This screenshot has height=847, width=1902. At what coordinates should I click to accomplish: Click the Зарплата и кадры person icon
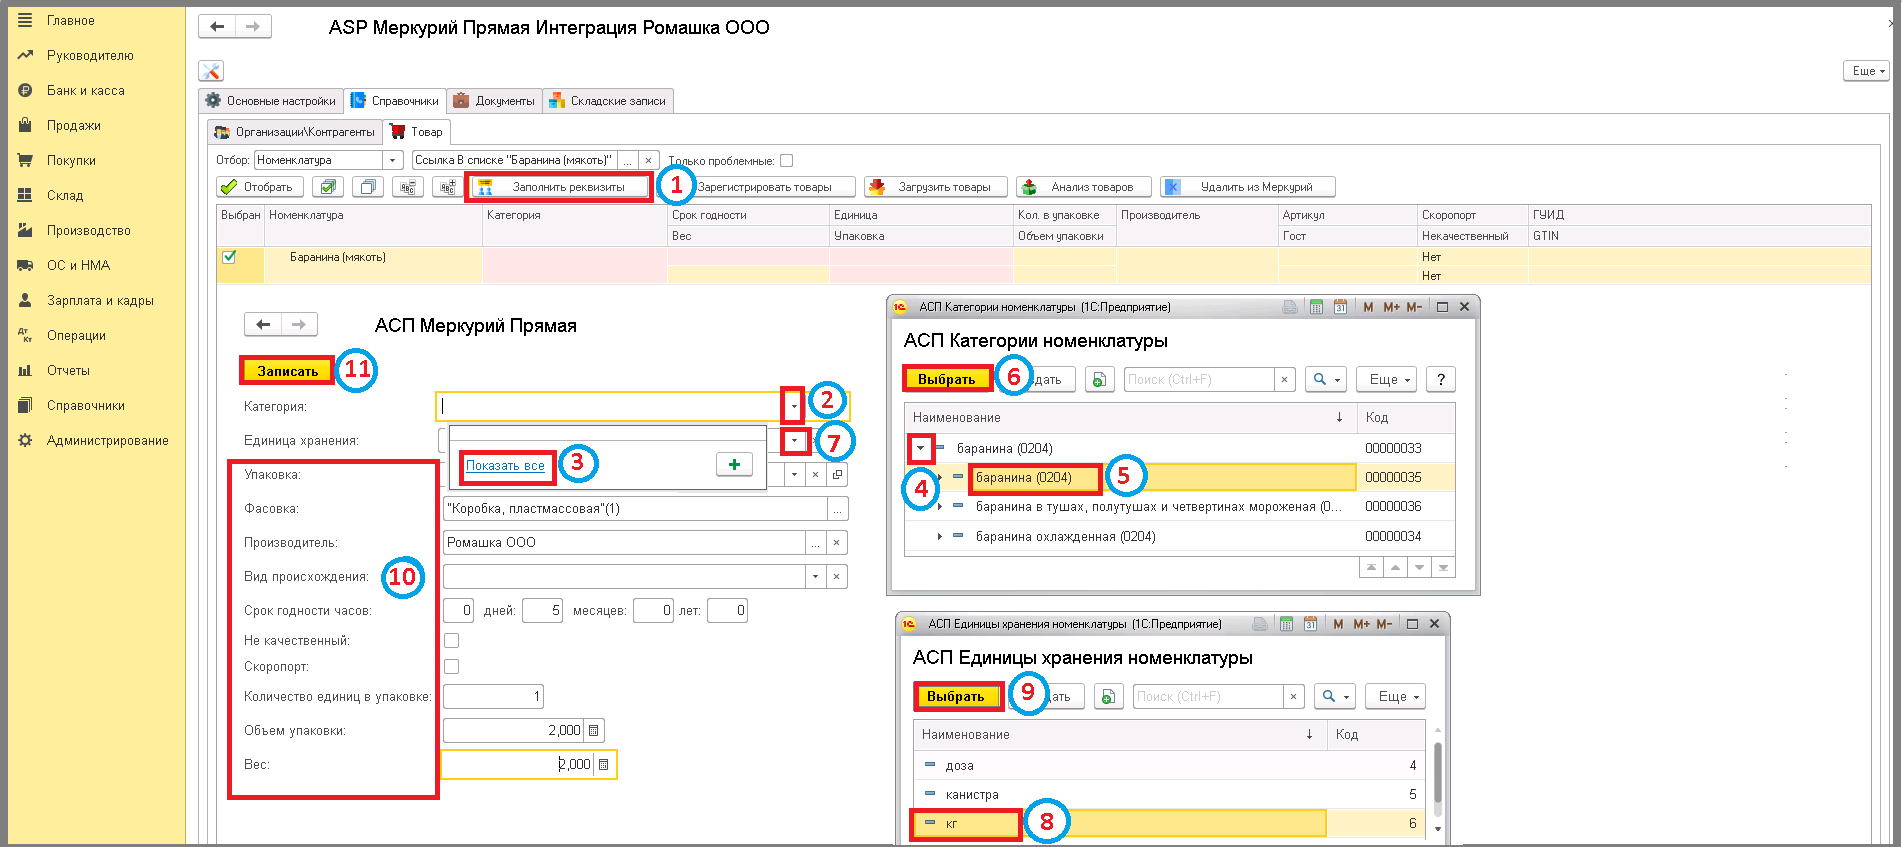pos(25,300)
